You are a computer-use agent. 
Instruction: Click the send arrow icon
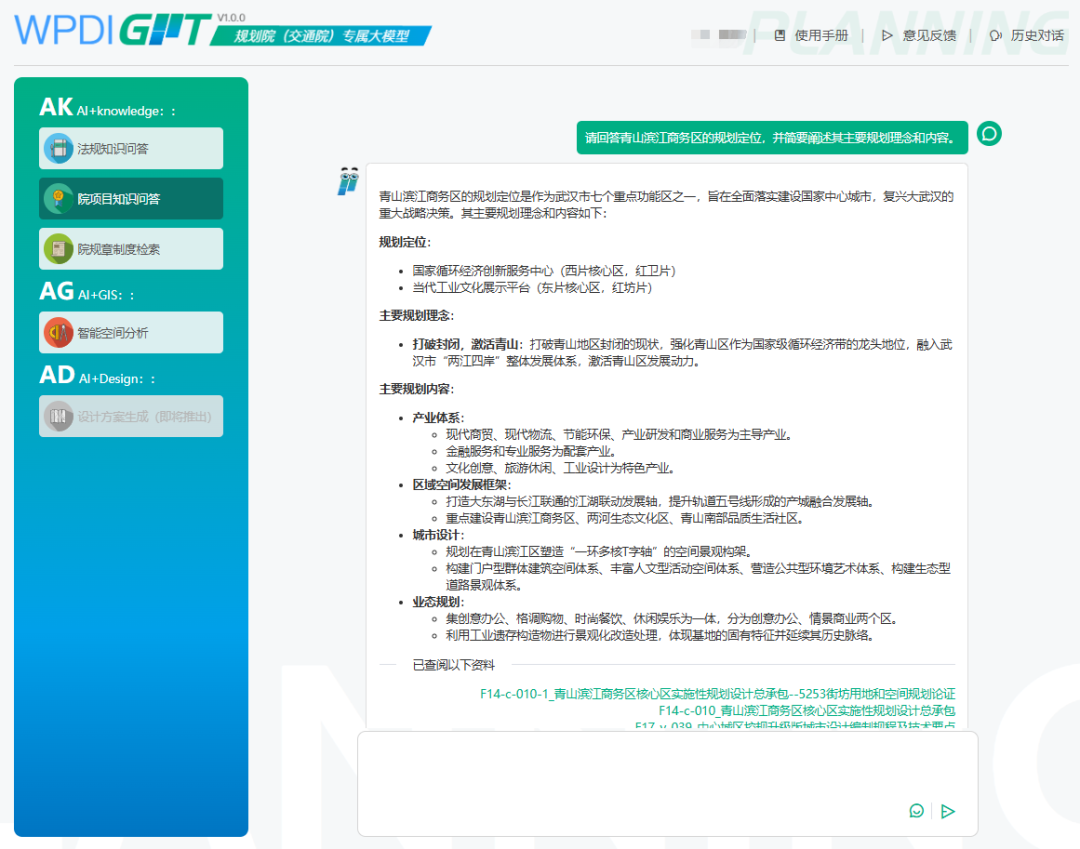pyautogui.click(x=948, y=811)
